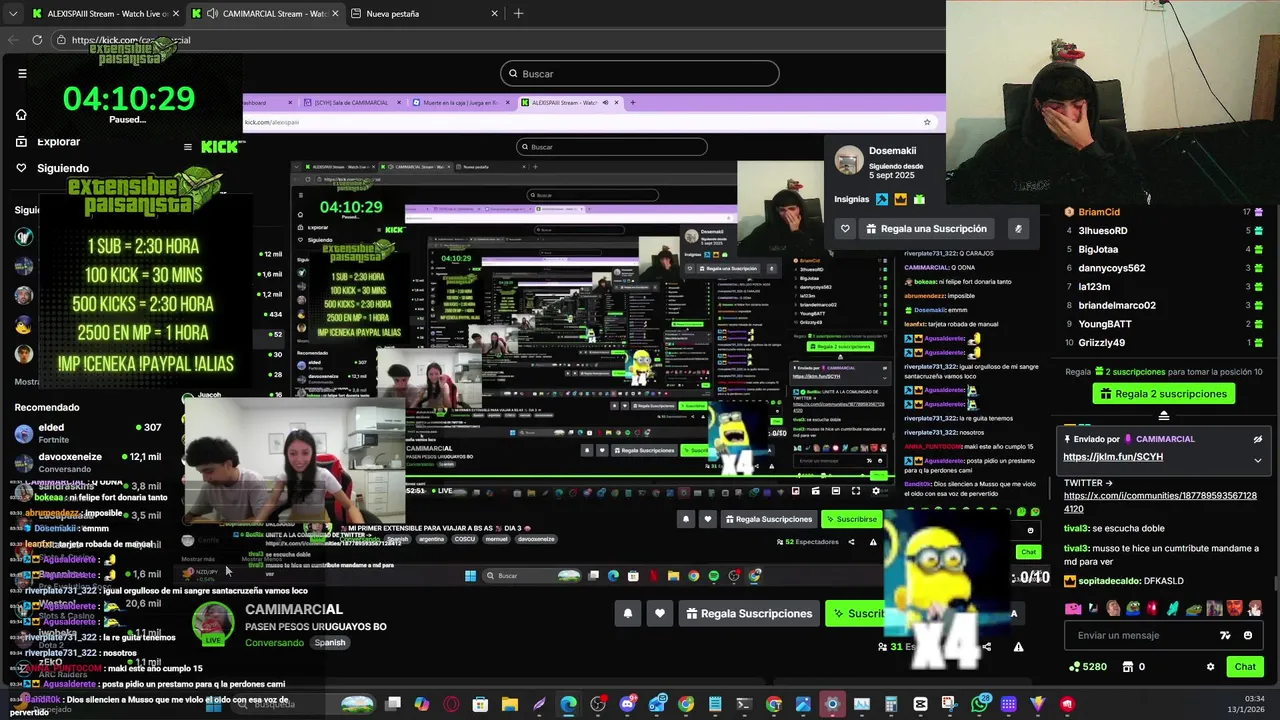
Task: Select dannycoys562 in gift leaderboard
Action: pos(1112,268)
